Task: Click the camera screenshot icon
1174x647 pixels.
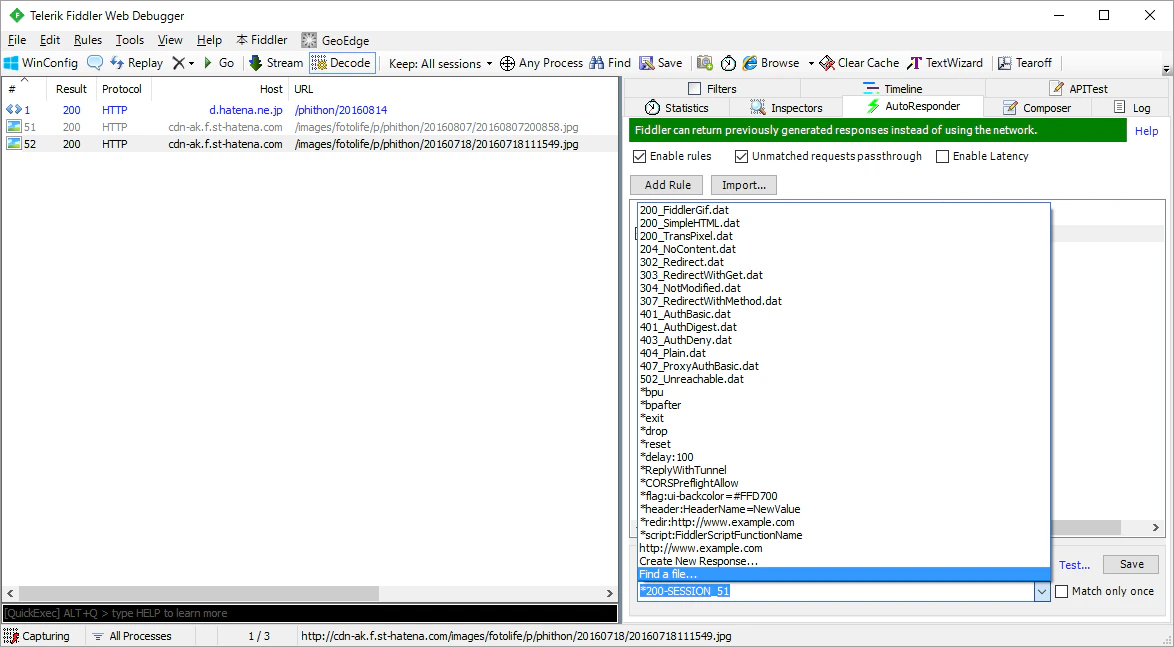Action: point(705,63)
